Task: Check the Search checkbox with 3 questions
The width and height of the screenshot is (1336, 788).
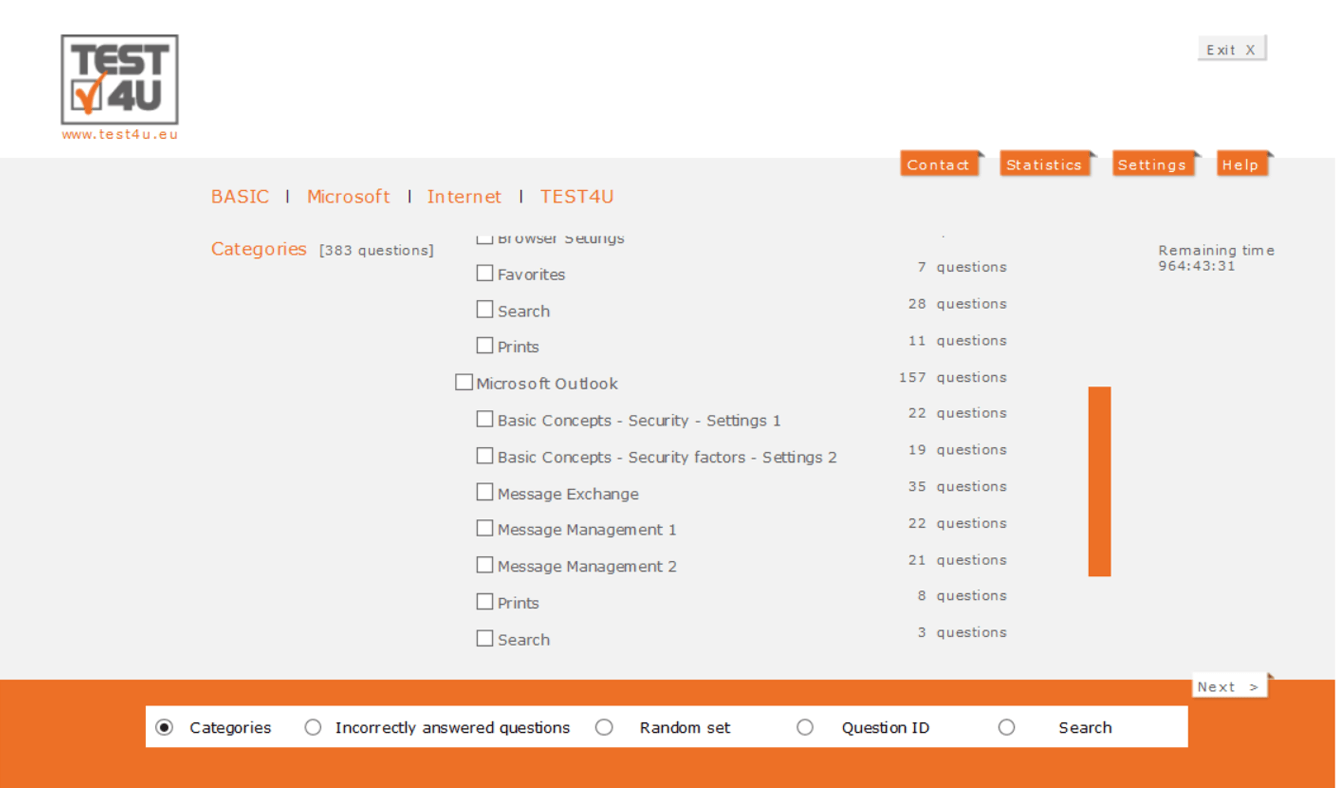Action: (485, 638)
